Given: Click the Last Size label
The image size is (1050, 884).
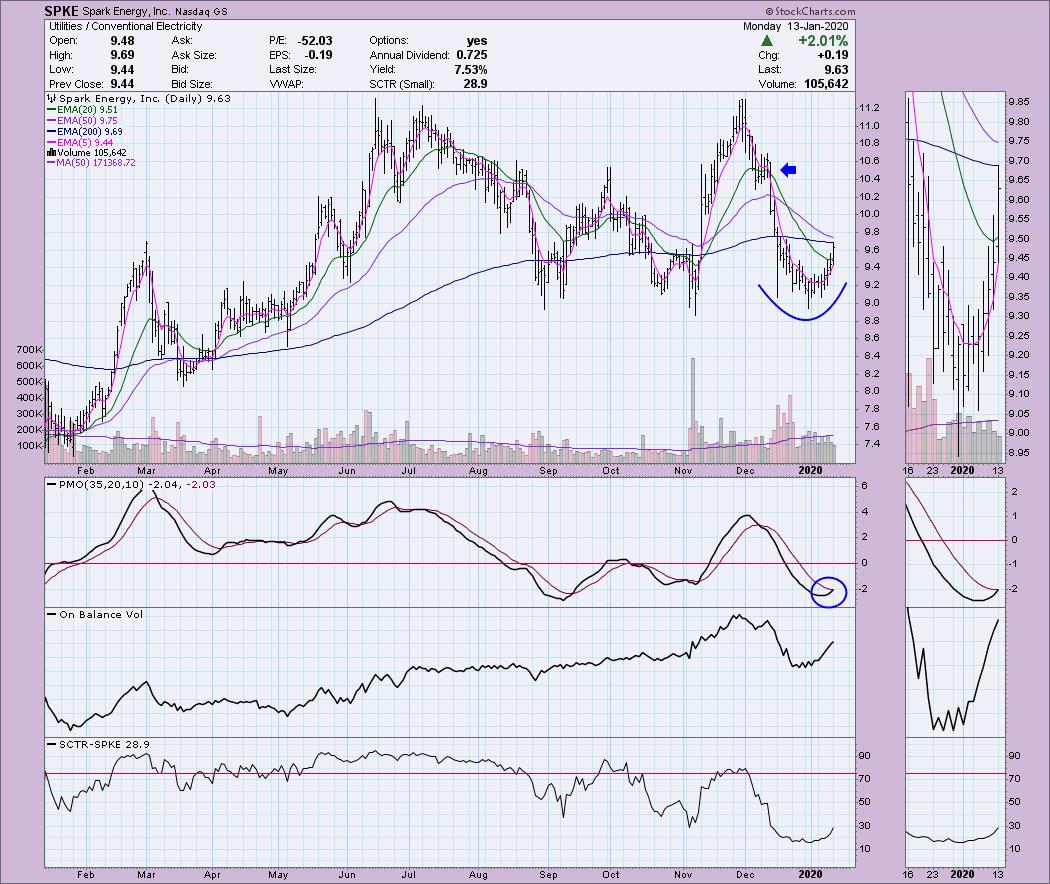Looking at the screenshot, I should coord(292,70).
